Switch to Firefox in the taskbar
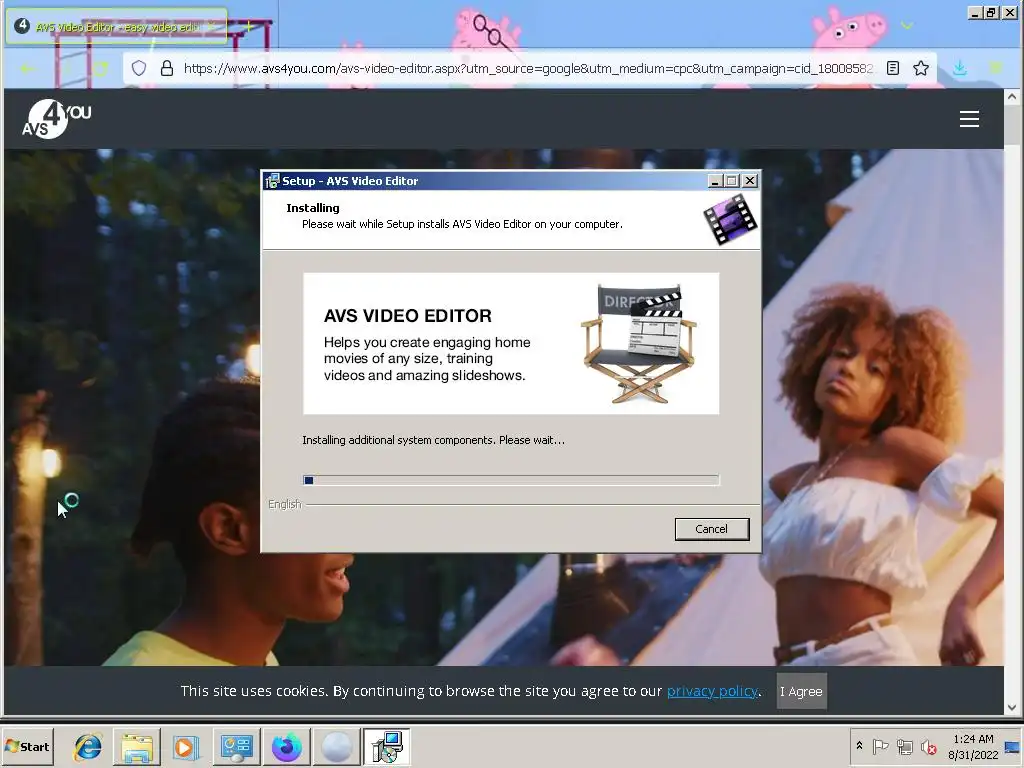The image size is (1024, 768). pos(286,746)
